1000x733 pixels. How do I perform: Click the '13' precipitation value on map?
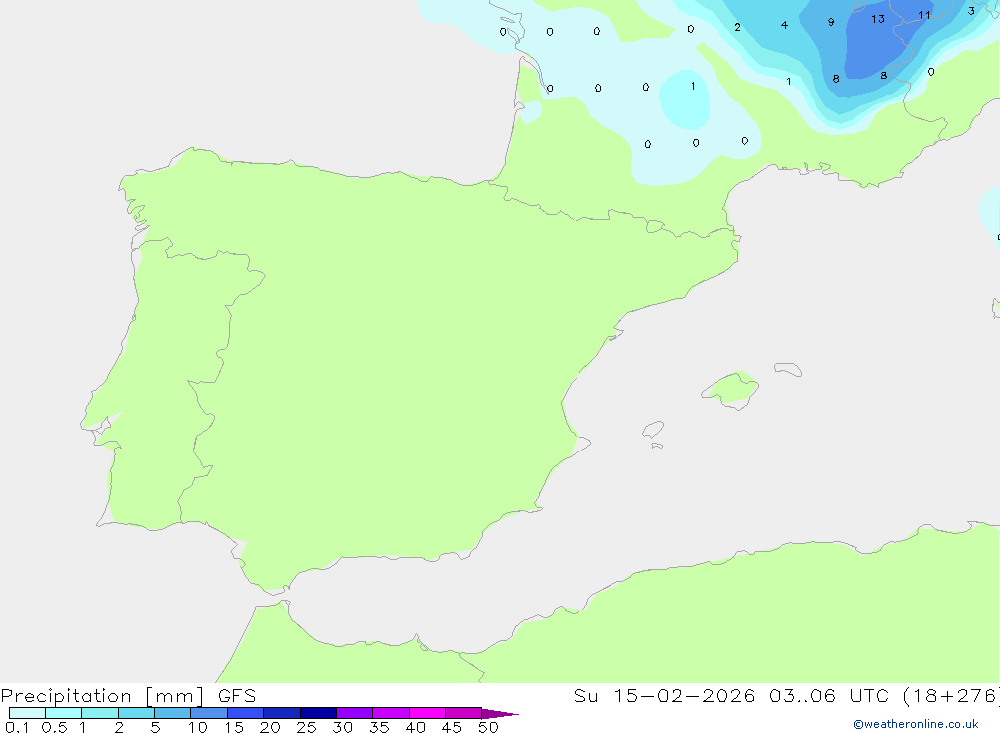[878, 19]
